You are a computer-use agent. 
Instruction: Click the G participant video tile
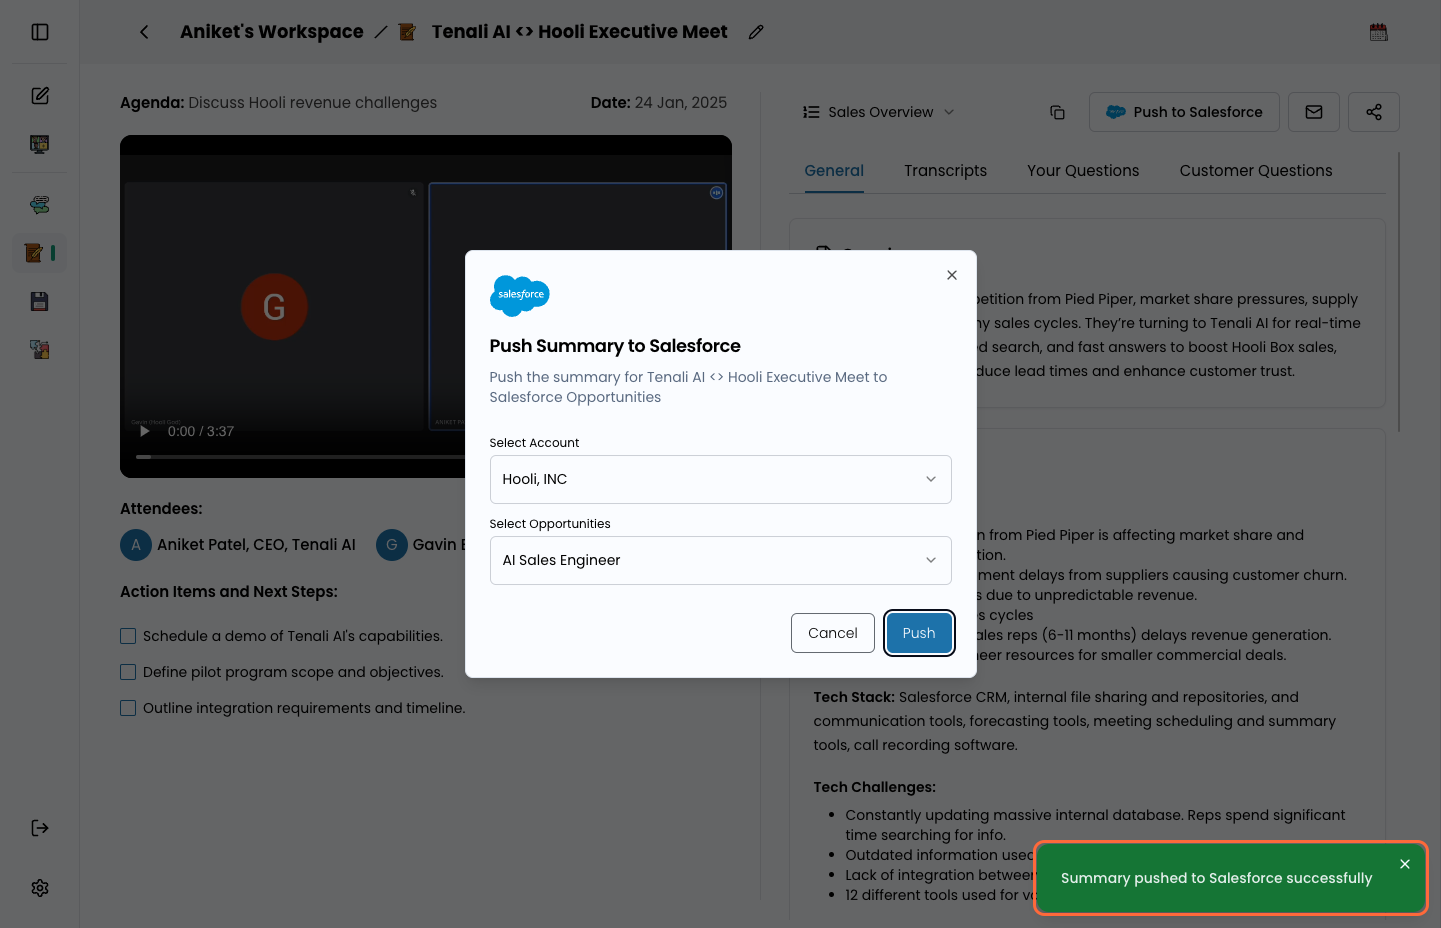tap(274, 307)
